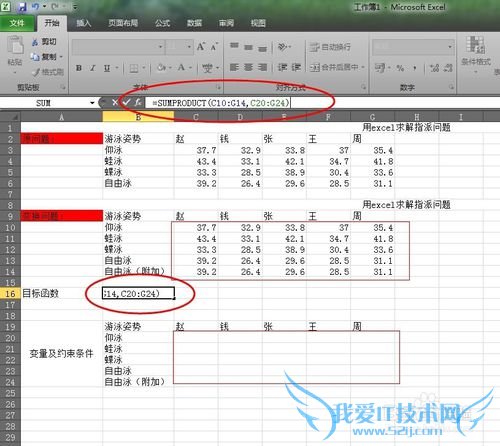This screenshot has height=446, width=500.
Task: Toggle Italic formatting
Action: 93,68
